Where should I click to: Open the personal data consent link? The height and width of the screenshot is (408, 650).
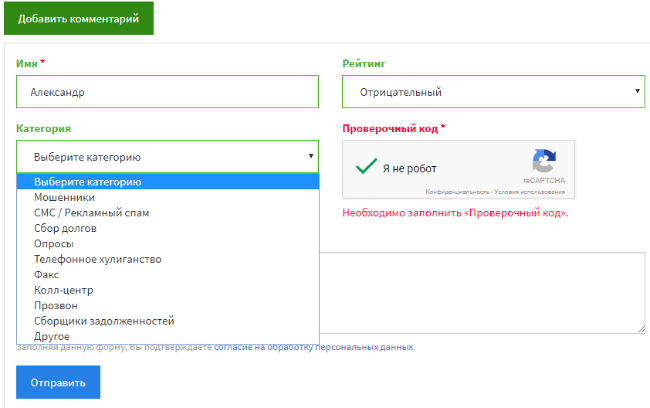coord(313,347)
